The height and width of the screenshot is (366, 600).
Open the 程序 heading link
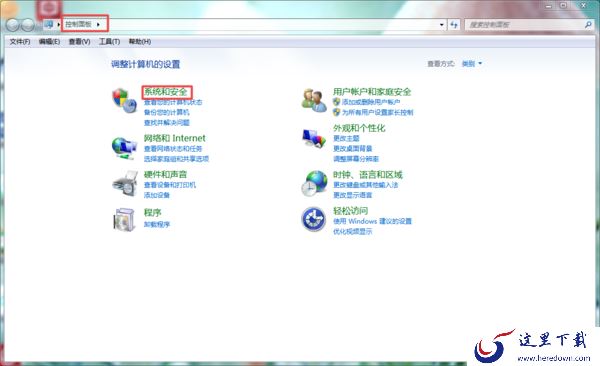[x=152, y=212]
